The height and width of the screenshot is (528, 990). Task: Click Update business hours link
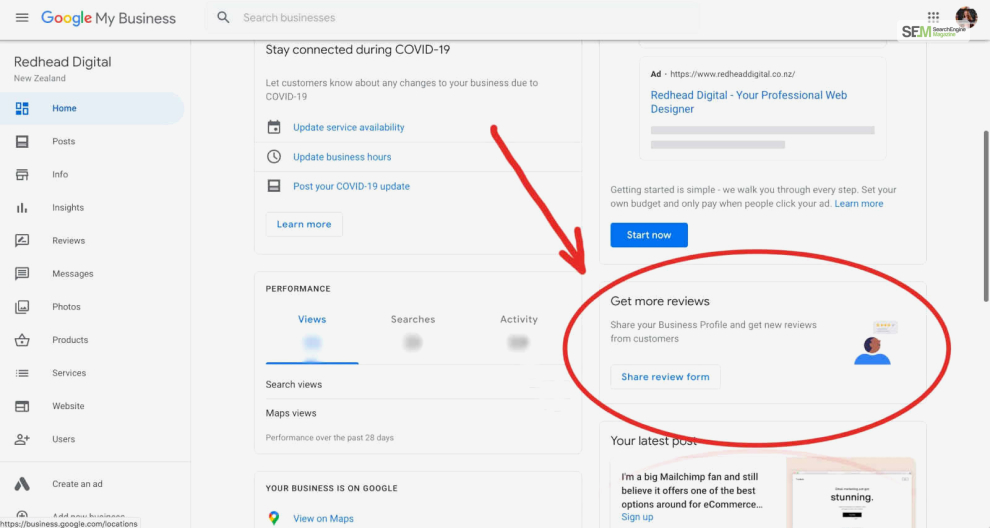[342, 157]
